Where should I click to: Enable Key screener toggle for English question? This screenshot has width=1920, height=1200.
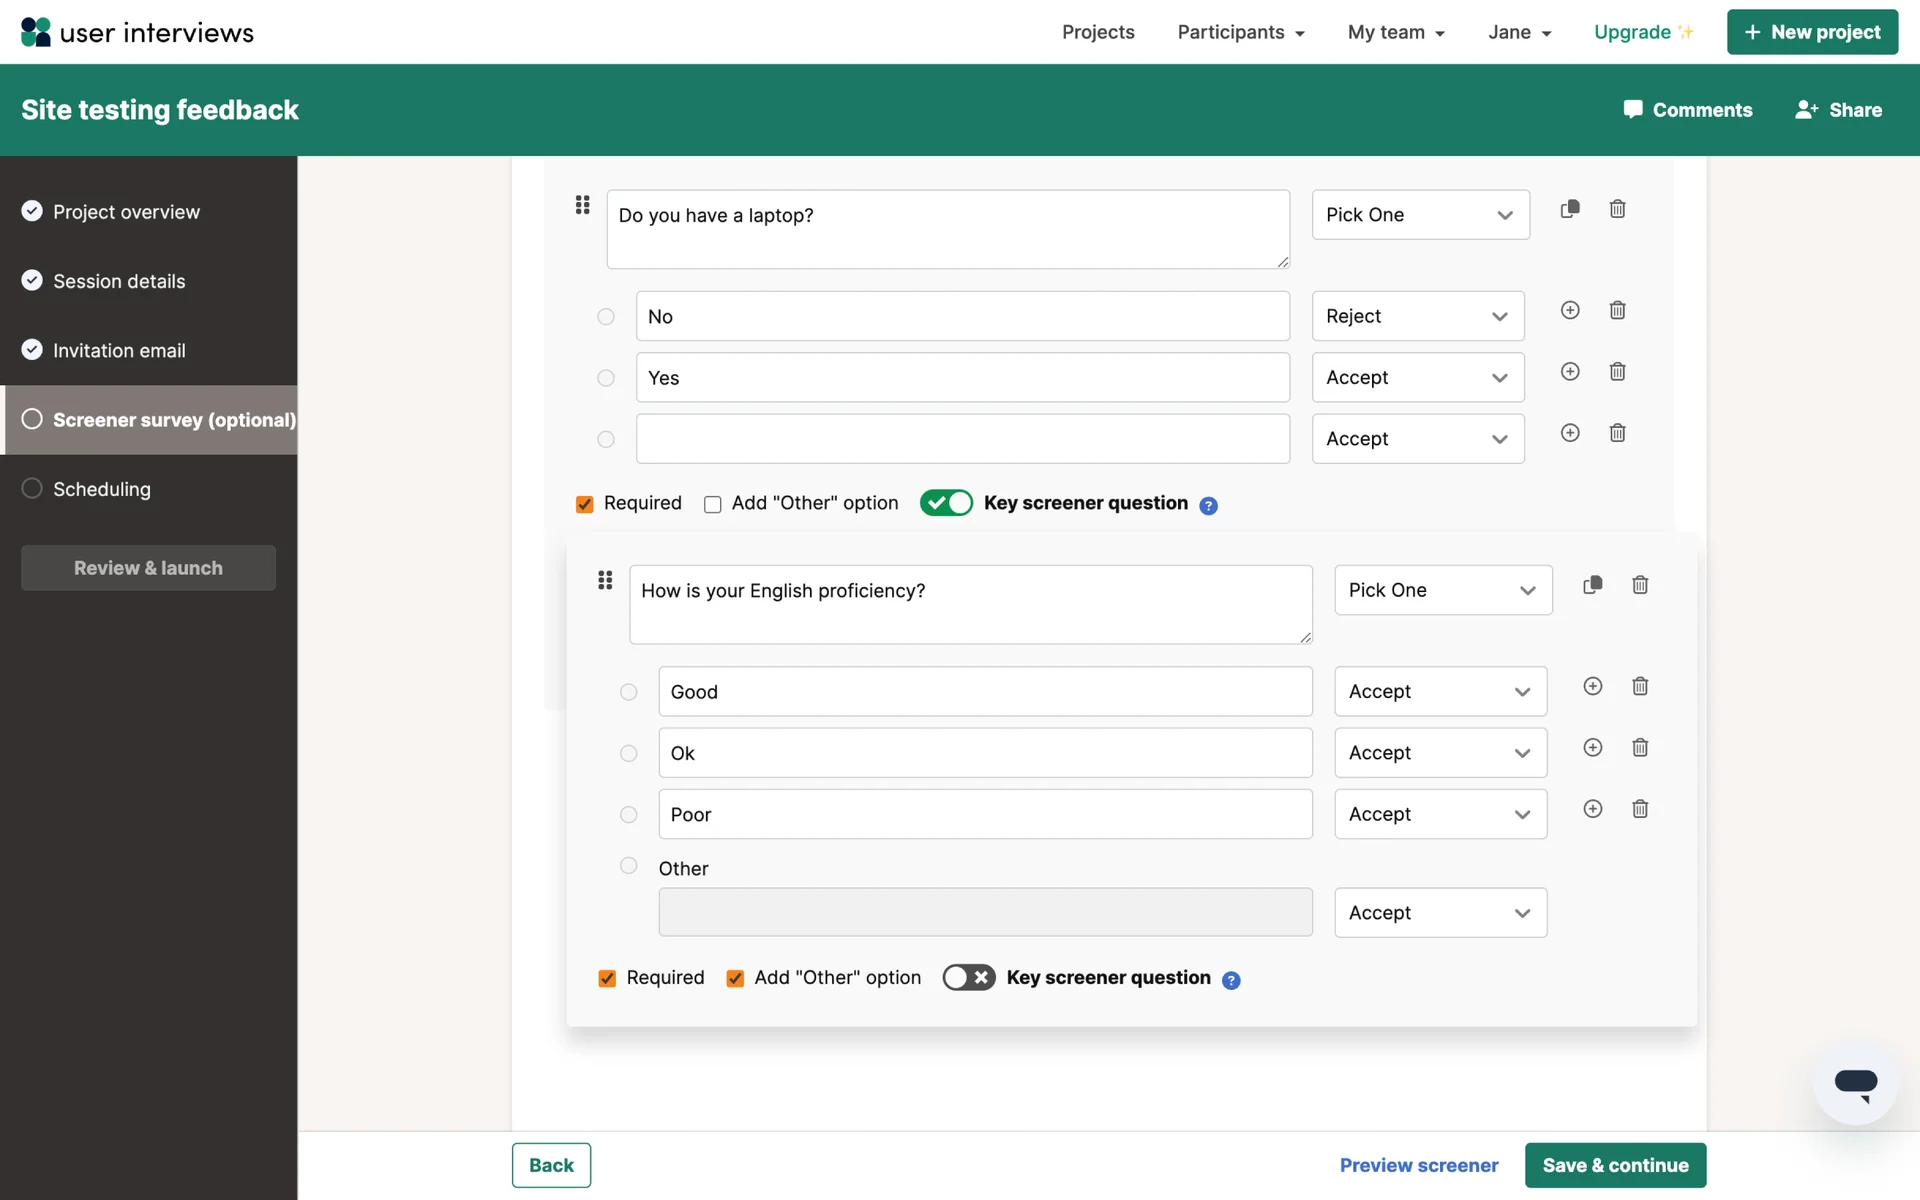point(968,978)
